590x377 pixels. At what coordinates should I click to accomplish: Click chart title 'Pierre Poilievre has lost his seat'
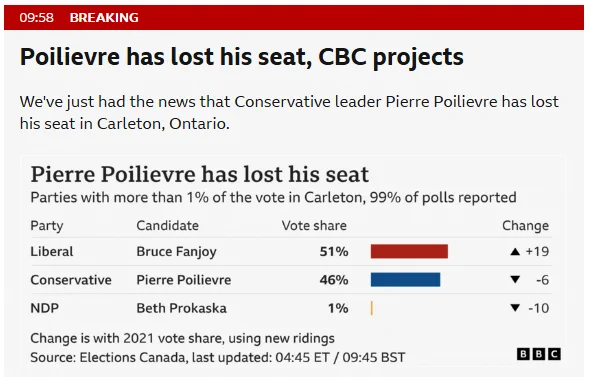coord(199,174)
